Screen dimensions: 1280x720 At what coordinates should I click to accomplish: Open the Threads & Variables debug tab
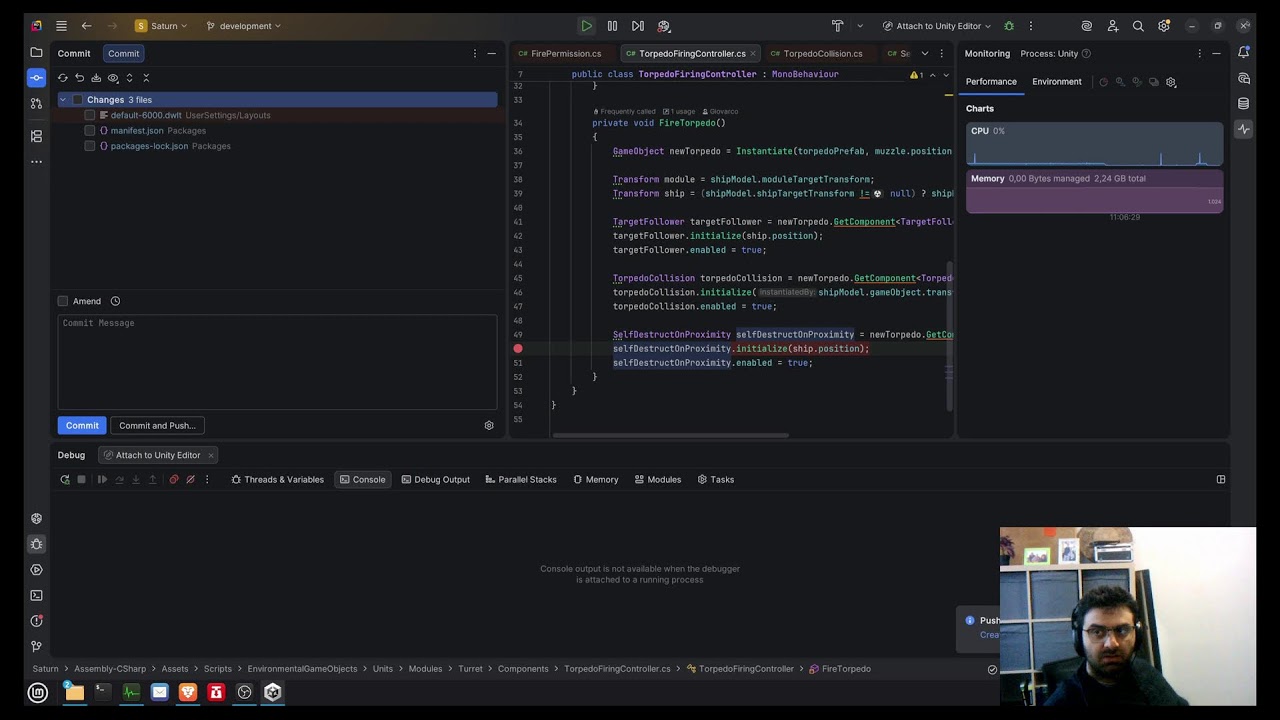point(277,480)
